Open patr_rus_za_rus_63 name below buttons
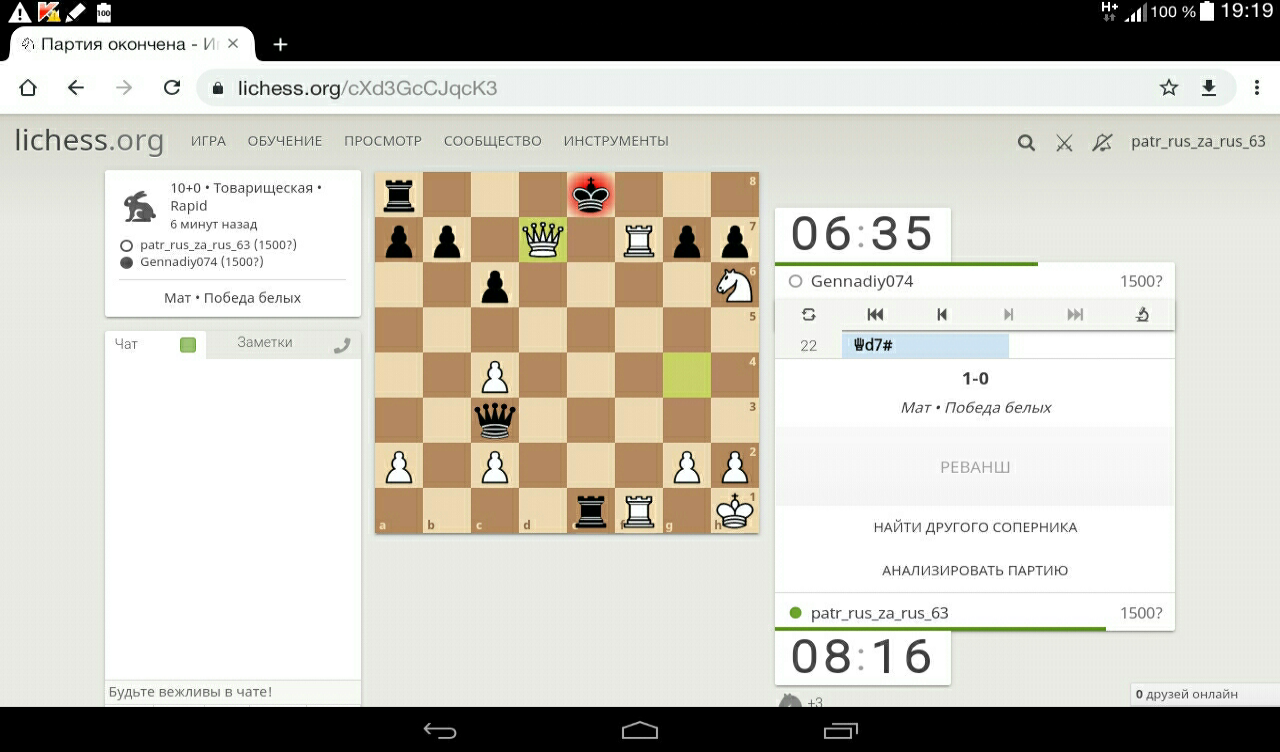This screenshot has width=1280, height=752. [879, 613]
